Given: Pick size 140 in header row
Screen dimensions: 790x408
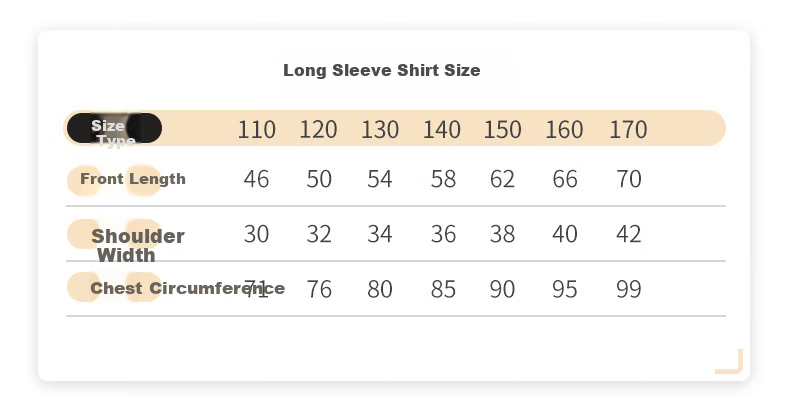Looking at the screenshot, I should click(441, 129).
